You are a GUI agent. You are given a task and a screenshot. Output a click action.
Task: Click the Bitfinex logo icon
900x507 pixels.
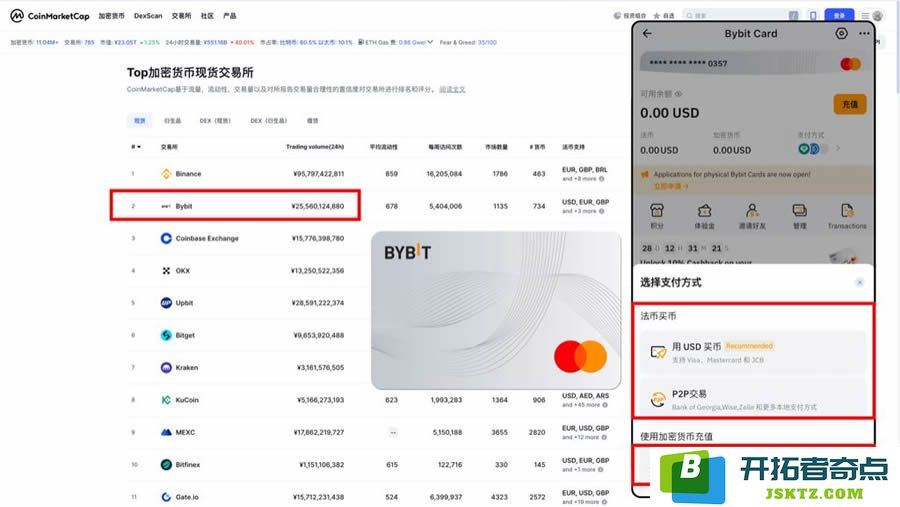[x=166, y=465]
